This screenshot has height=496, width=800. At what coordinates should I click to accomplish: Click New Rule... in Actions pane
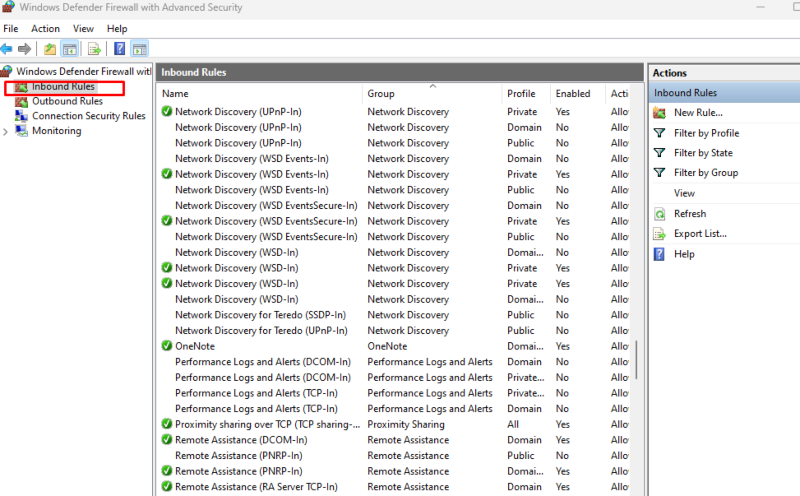(698, 113)
